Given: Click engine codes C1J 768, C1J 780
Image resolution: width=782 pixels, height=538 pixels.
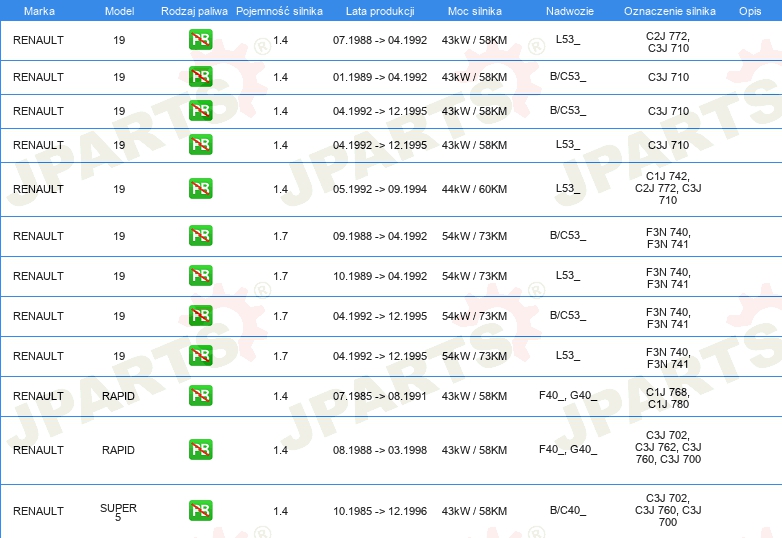Looking at the screenshot, I should point(668,398).
